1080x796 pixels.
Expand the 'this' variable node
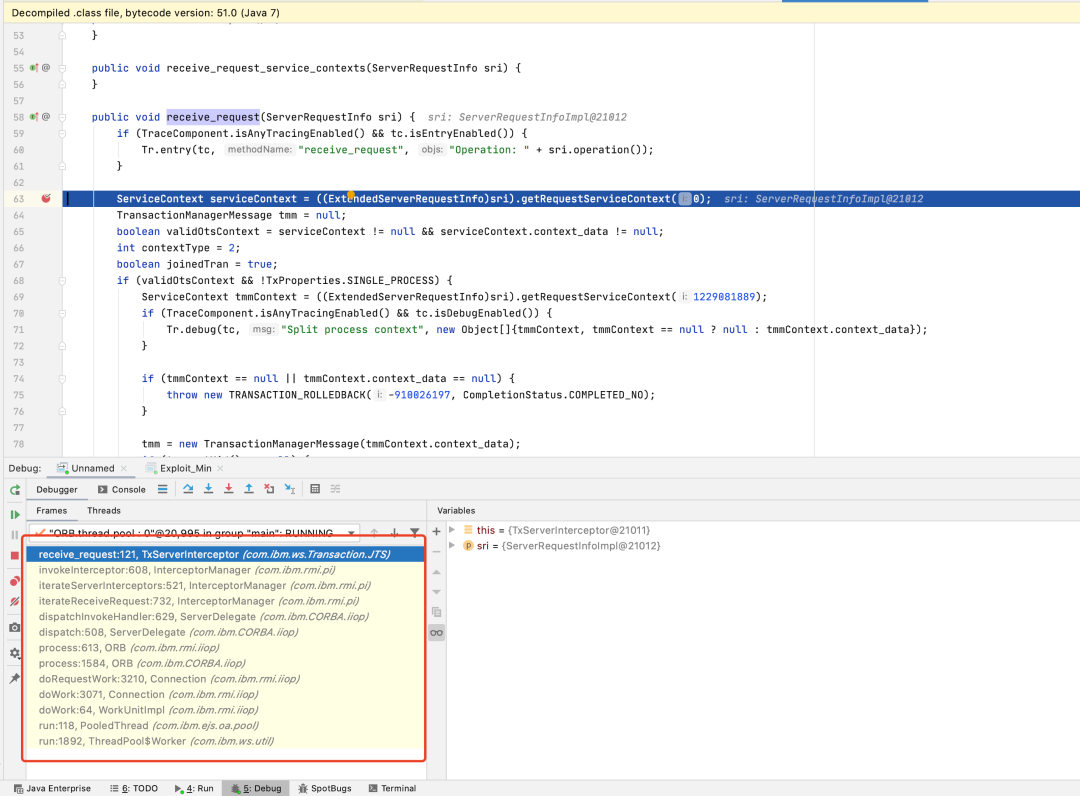[x=453, y=530]
